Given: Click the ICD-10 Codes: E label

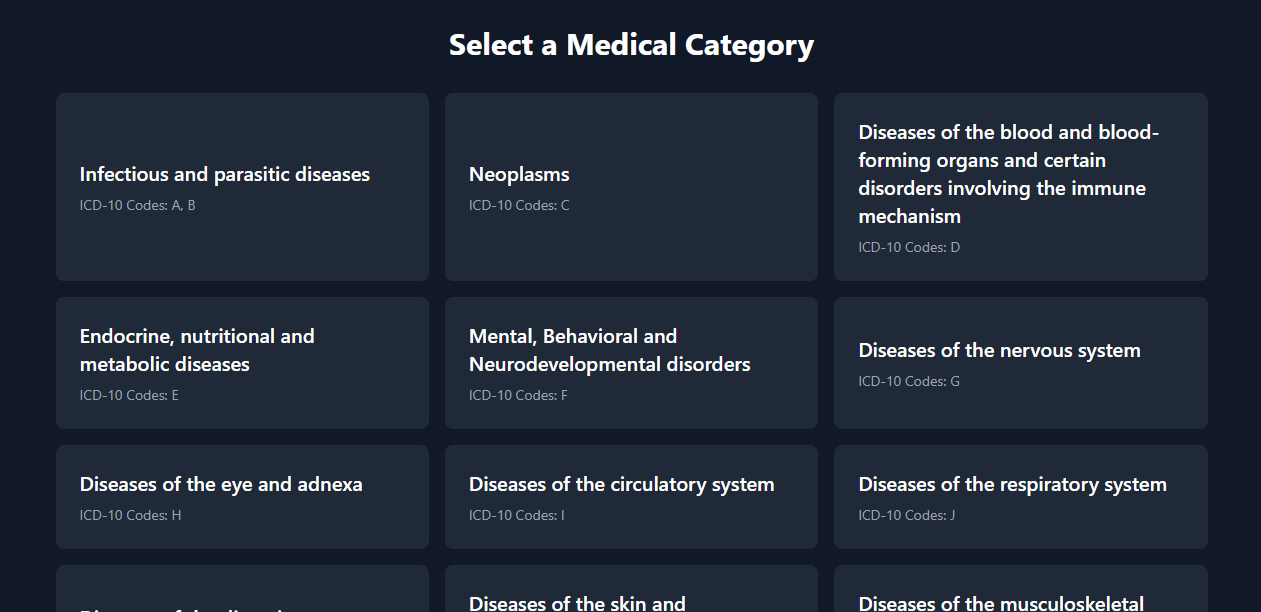Looking at the screenshot, I should [x=129, y=395].
